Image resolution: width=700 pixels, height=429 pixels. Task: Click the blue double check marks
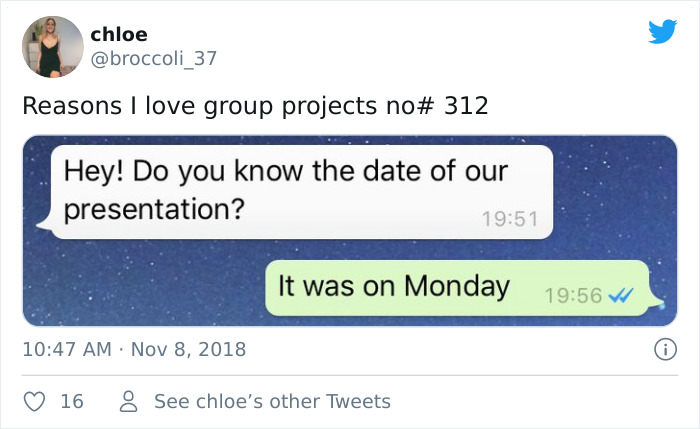click(x=621, y=295)
